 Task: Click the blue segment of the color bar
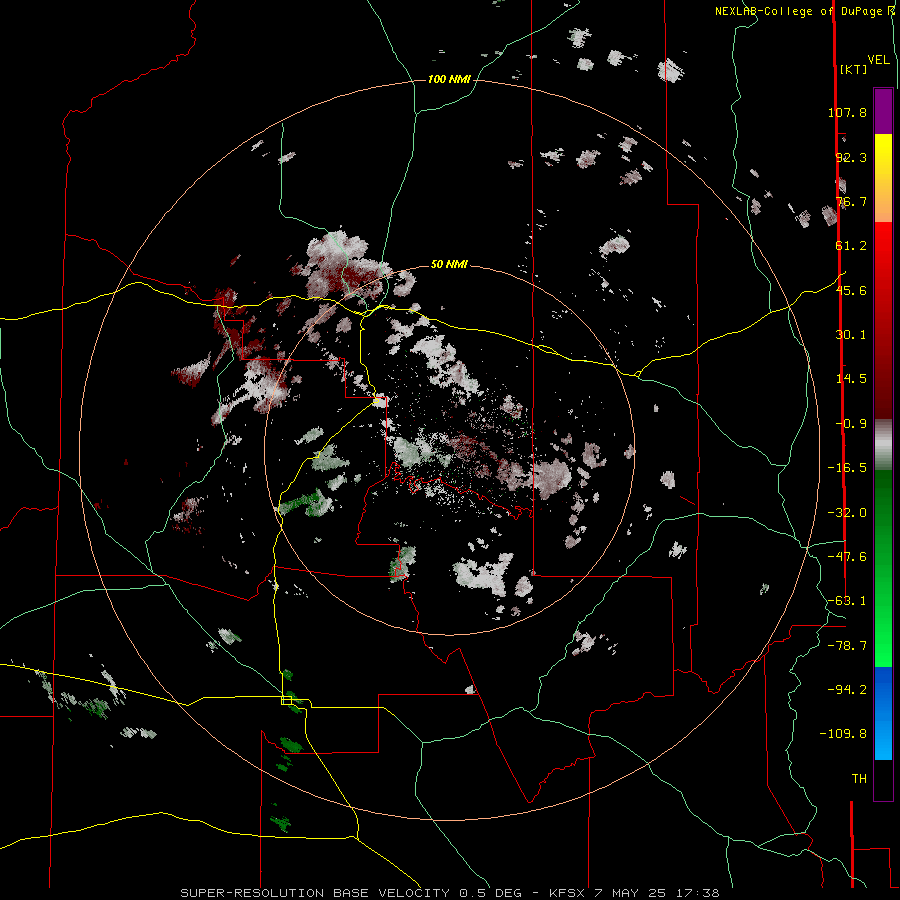[x=883, y=713]
